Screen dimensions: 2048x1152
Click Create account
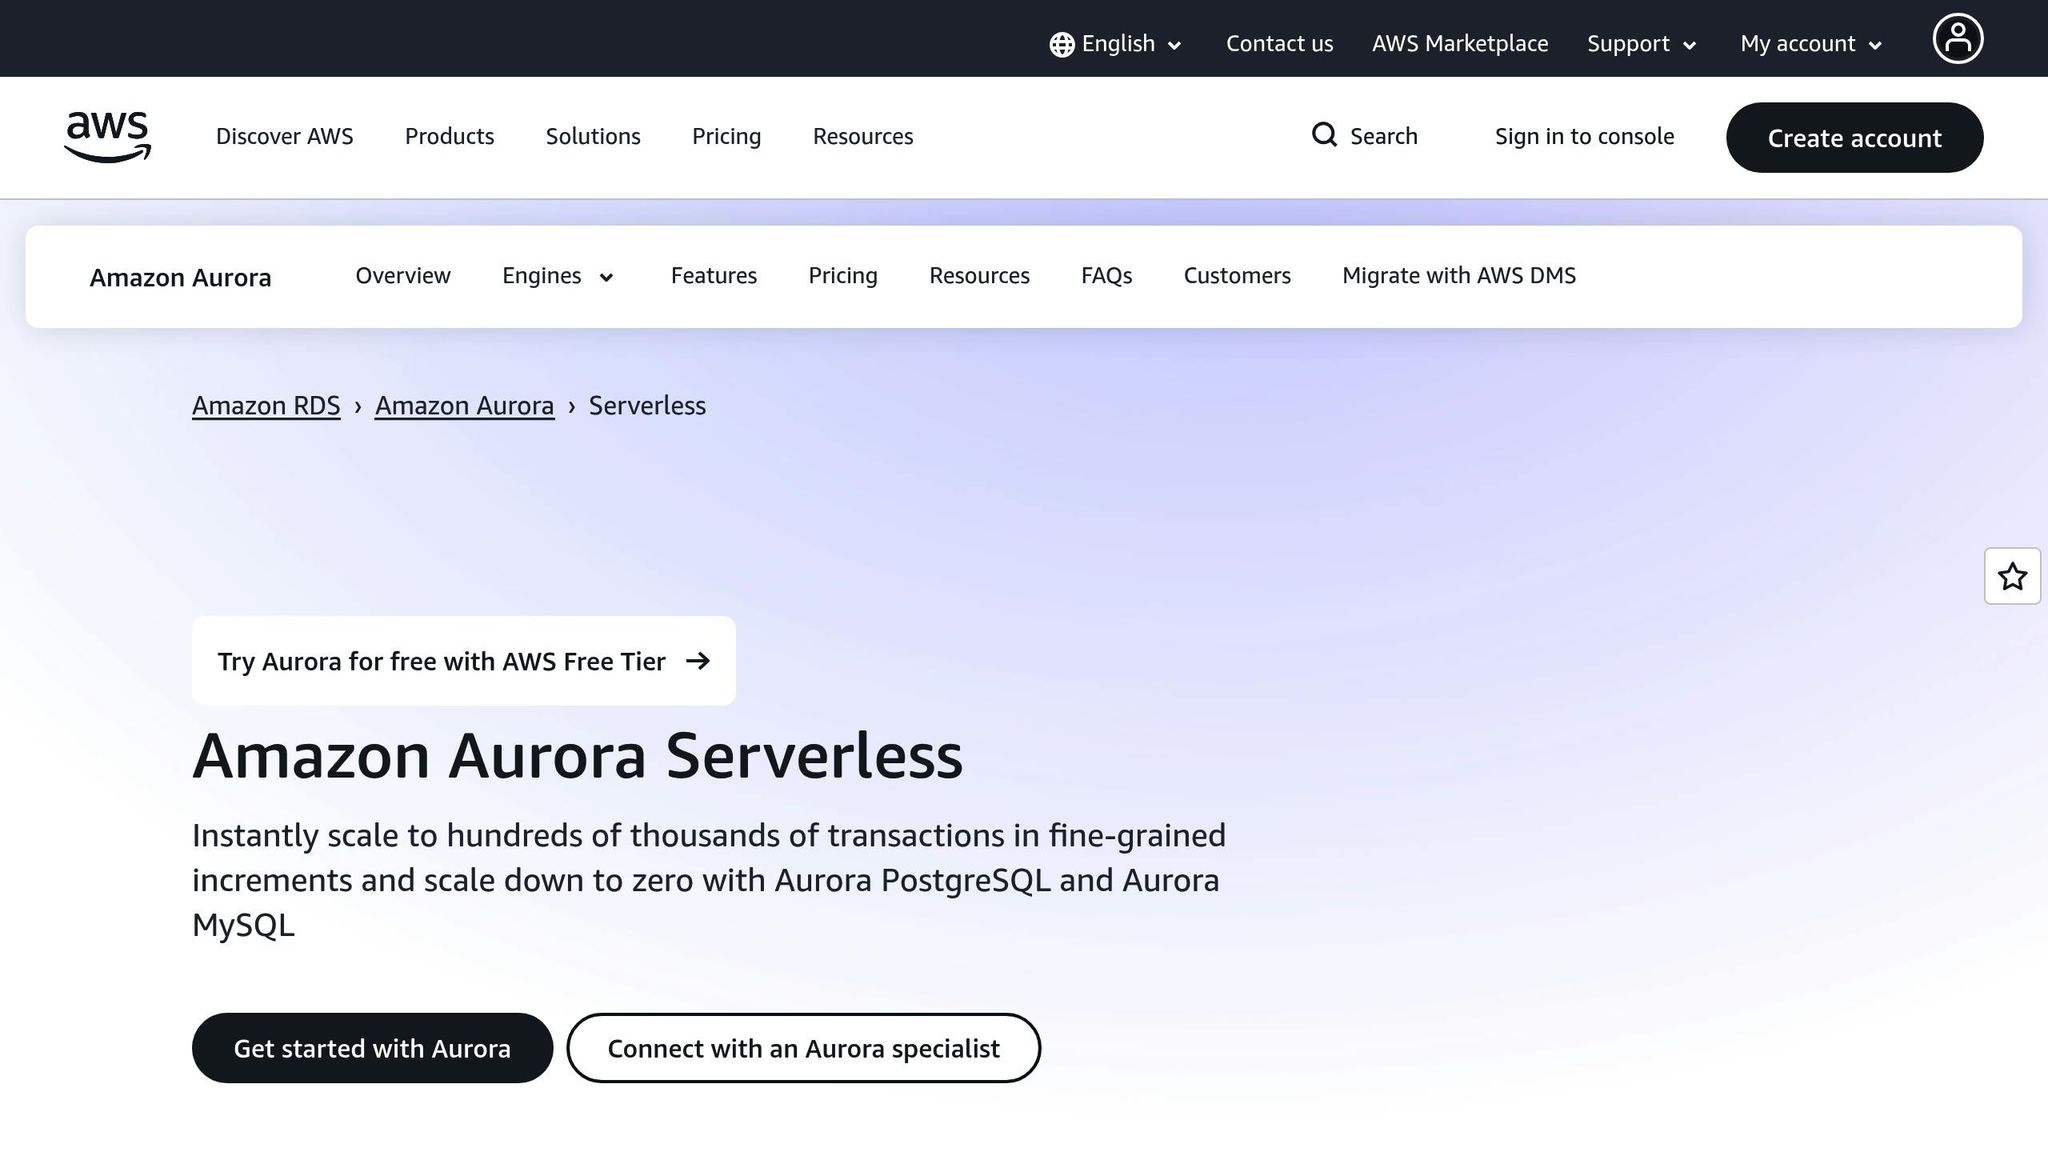[1854, 137]
